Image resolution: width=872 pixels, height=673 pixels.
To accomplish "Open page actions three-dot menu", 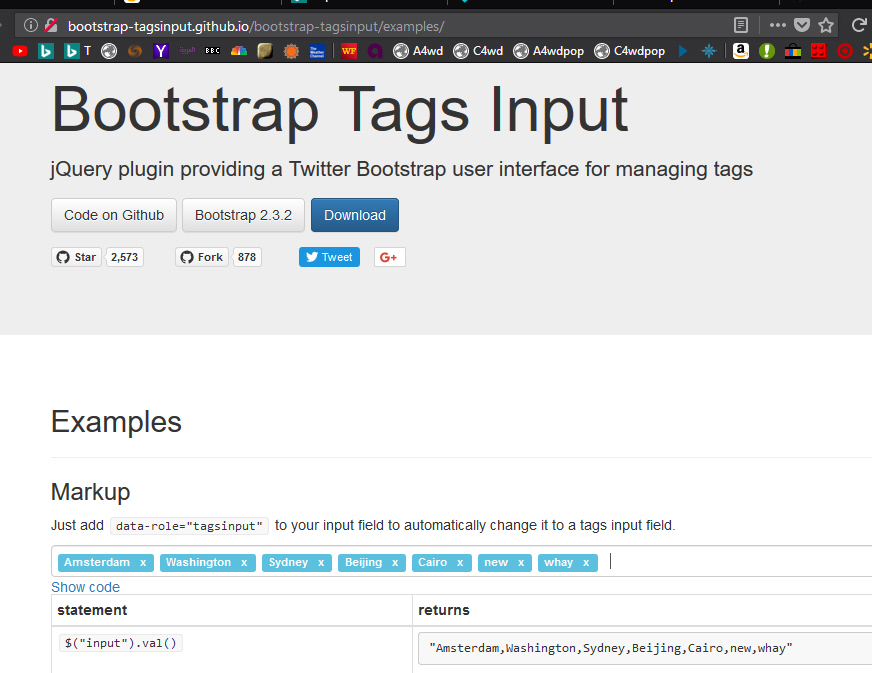I will coord(778,25).
